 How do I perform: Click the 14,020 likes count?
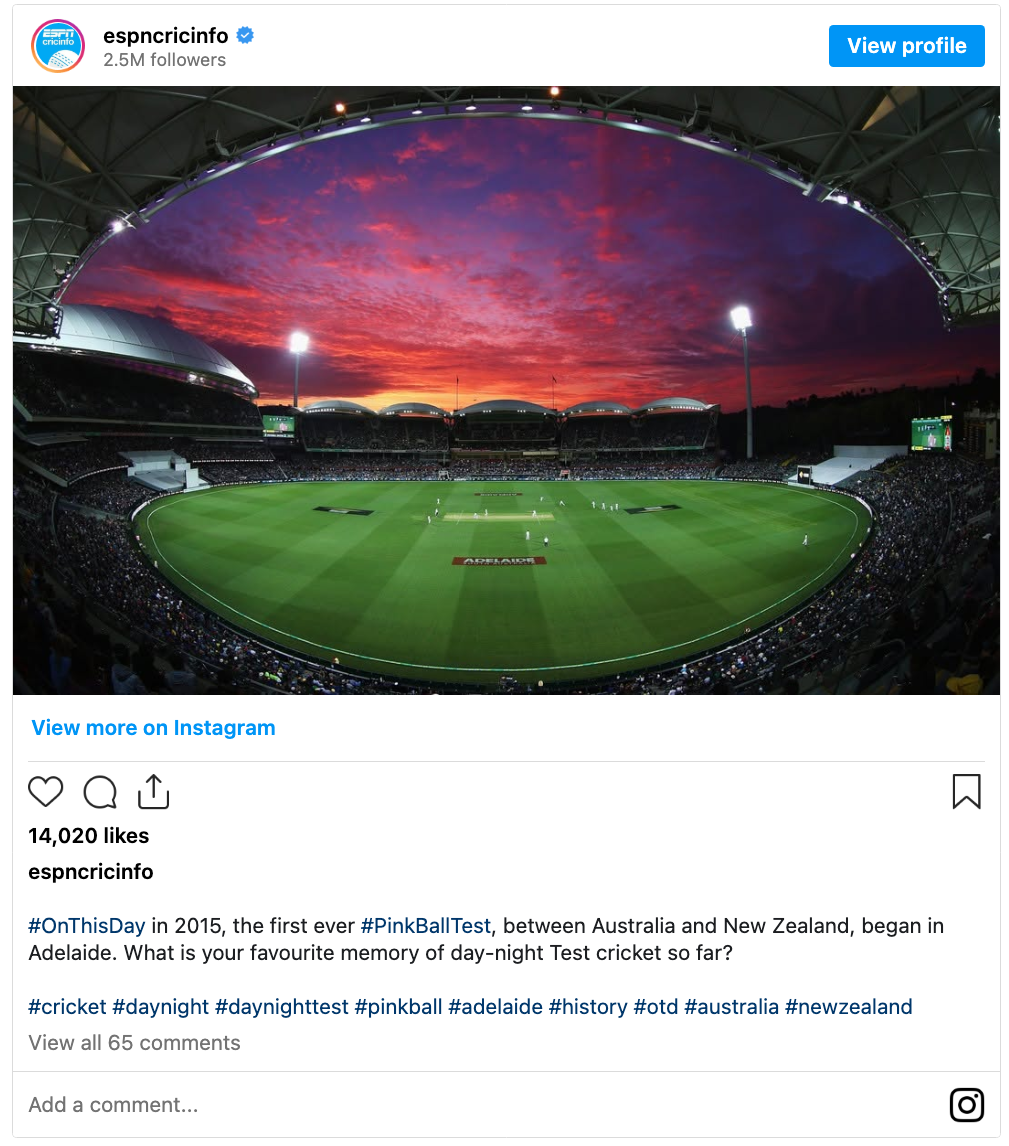coord(89,836)
